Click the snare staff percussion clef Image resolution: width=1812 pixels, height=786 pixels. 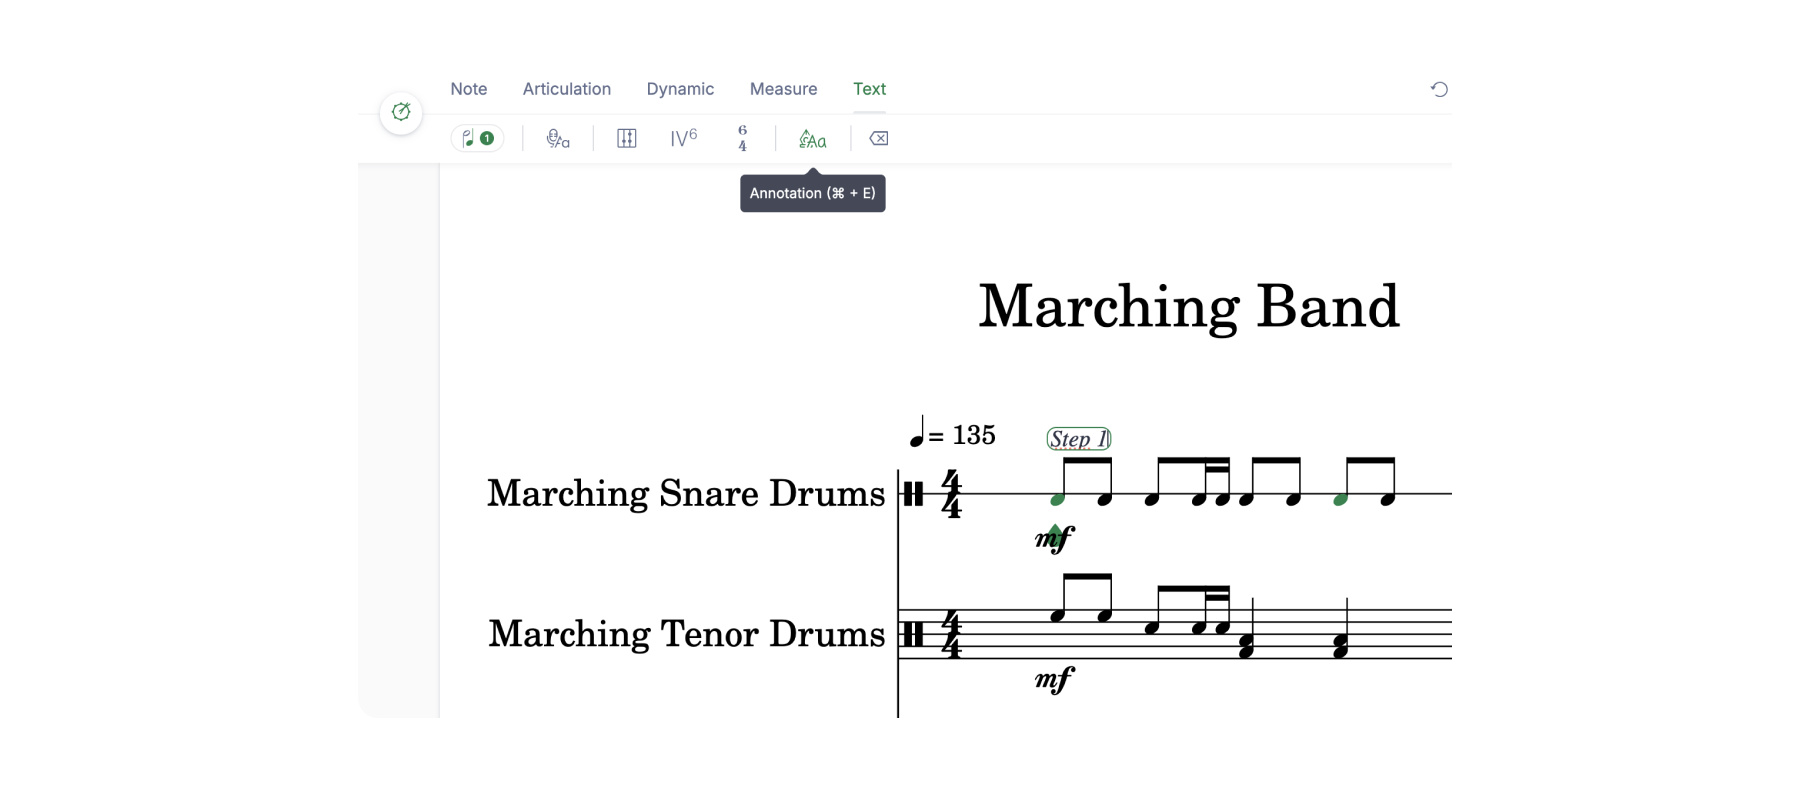[913, 494]
